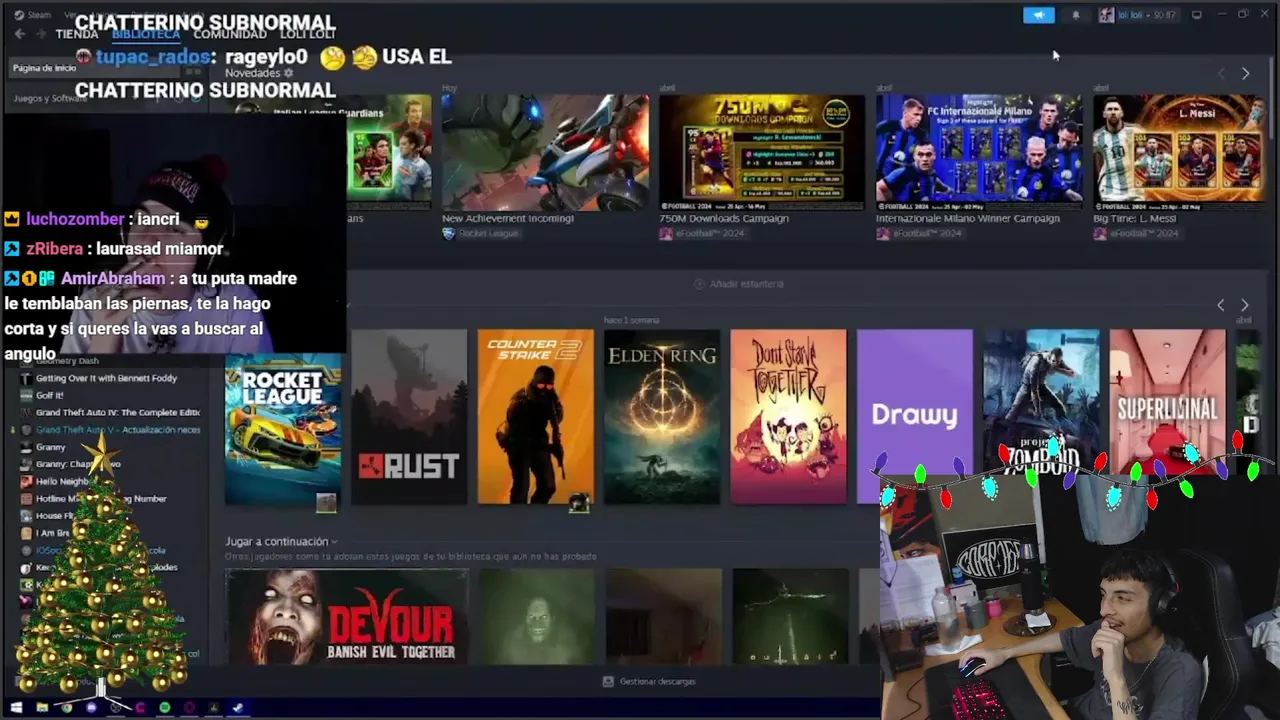Click Añadir estantería

(739, 284)
